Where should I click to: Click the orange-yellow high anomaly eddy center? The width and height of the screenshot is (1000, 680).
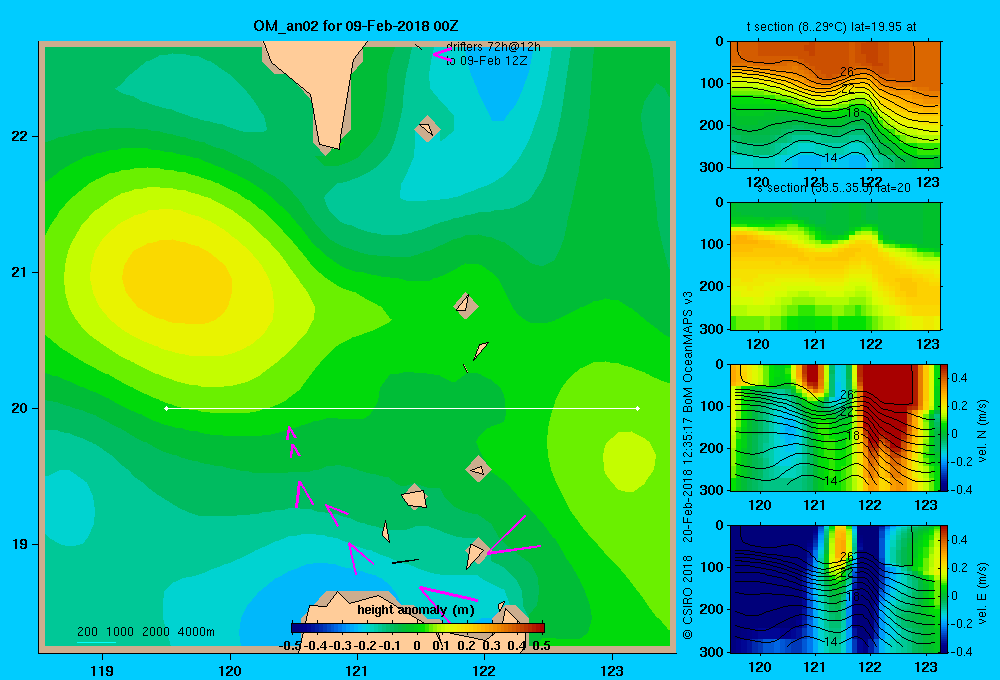(x=177, y=281)
